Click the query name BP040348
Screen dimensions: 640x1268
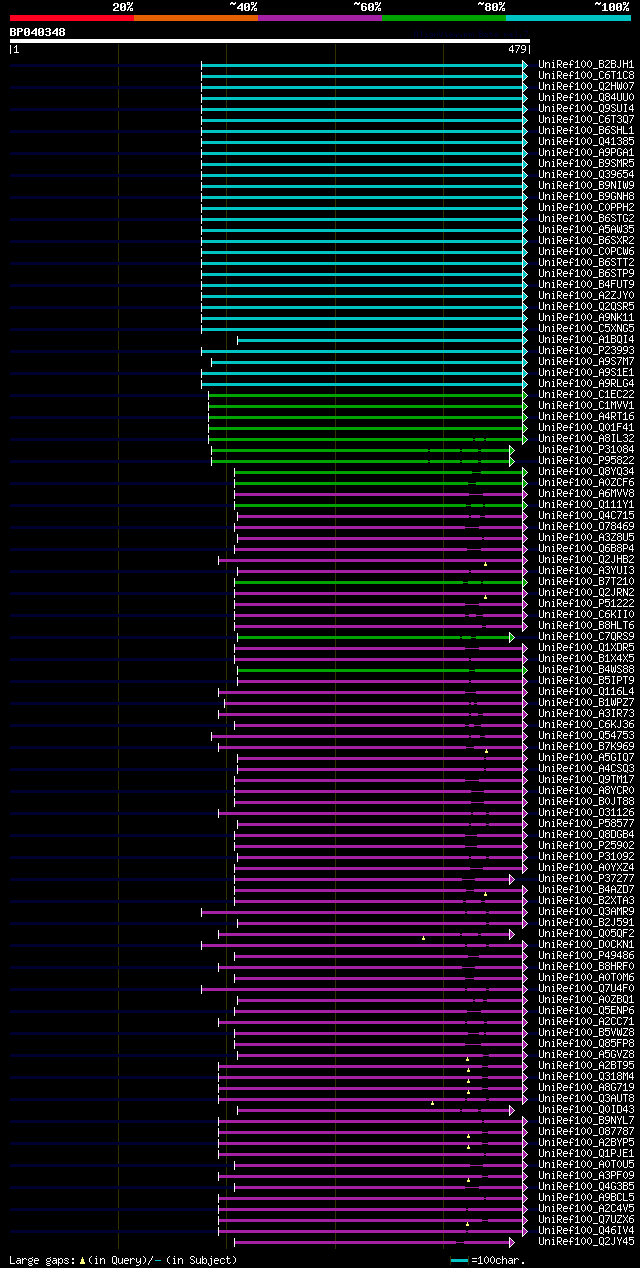(38, 32)
